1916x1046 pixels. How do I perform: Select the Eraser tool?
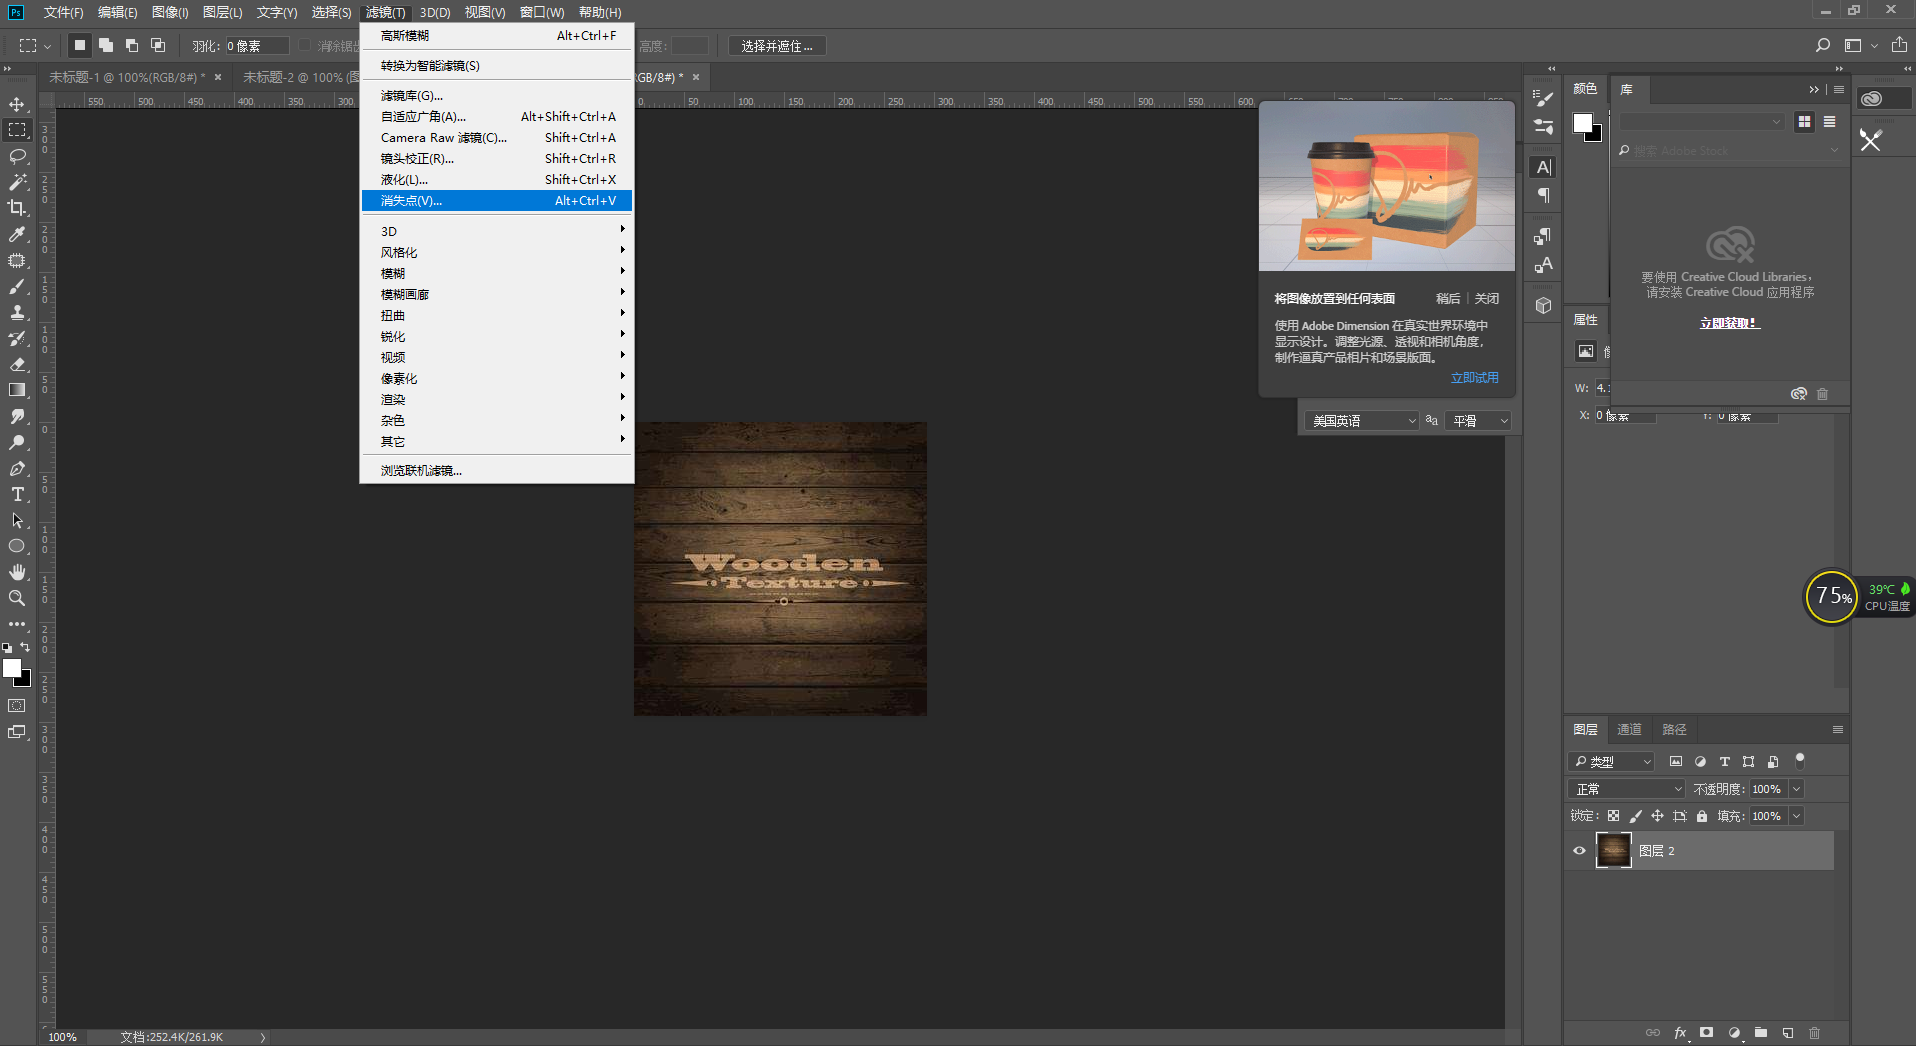tap(17, 364)
